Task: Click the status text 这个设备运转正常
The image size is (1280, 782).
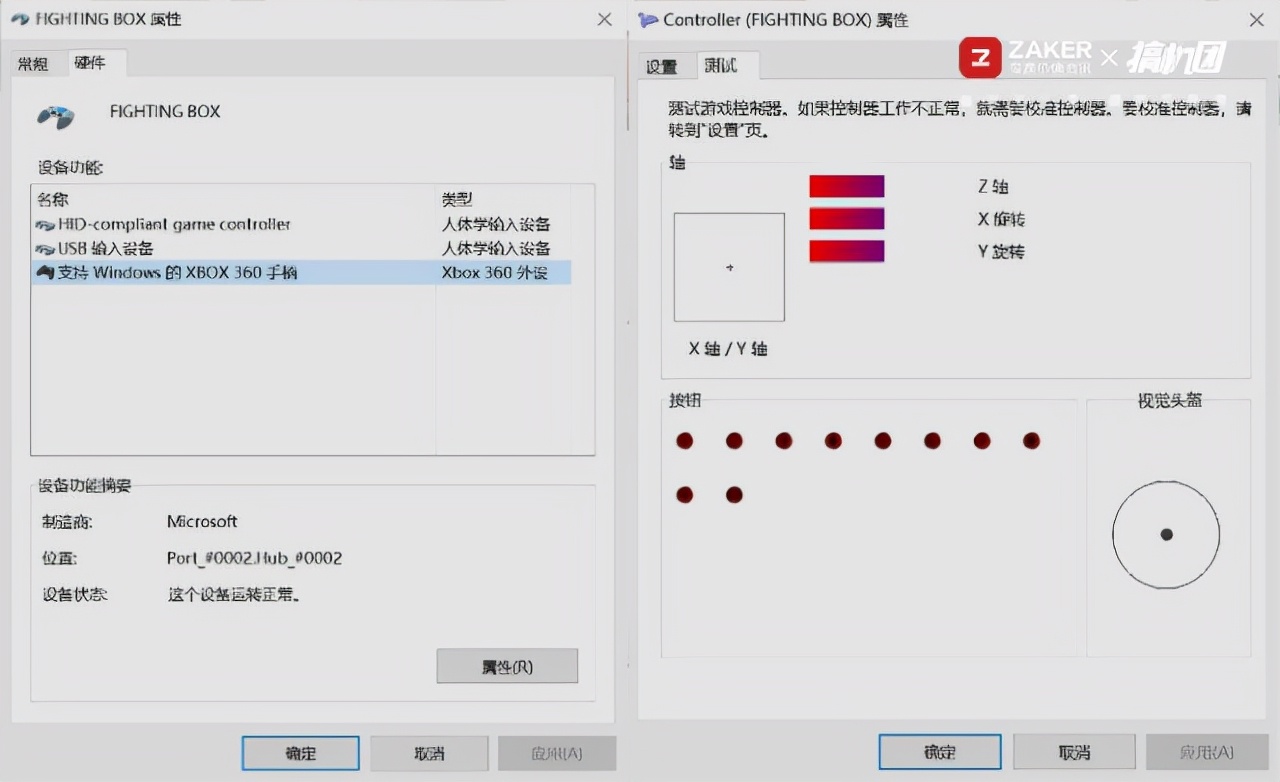Action: pos(234,594)
